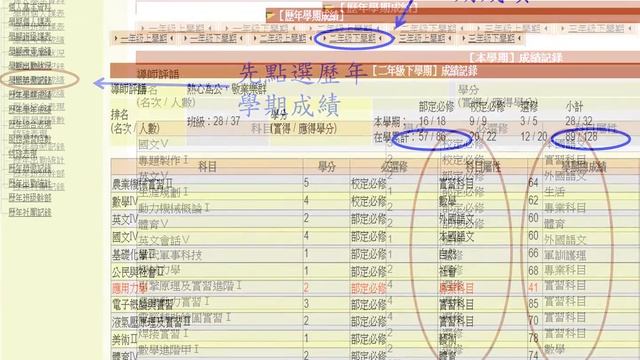Click the 89 / 128 cumulative credits subtotal
This screenshot has height=360, width=640.
pyautogui.click(x=581, y=137)
